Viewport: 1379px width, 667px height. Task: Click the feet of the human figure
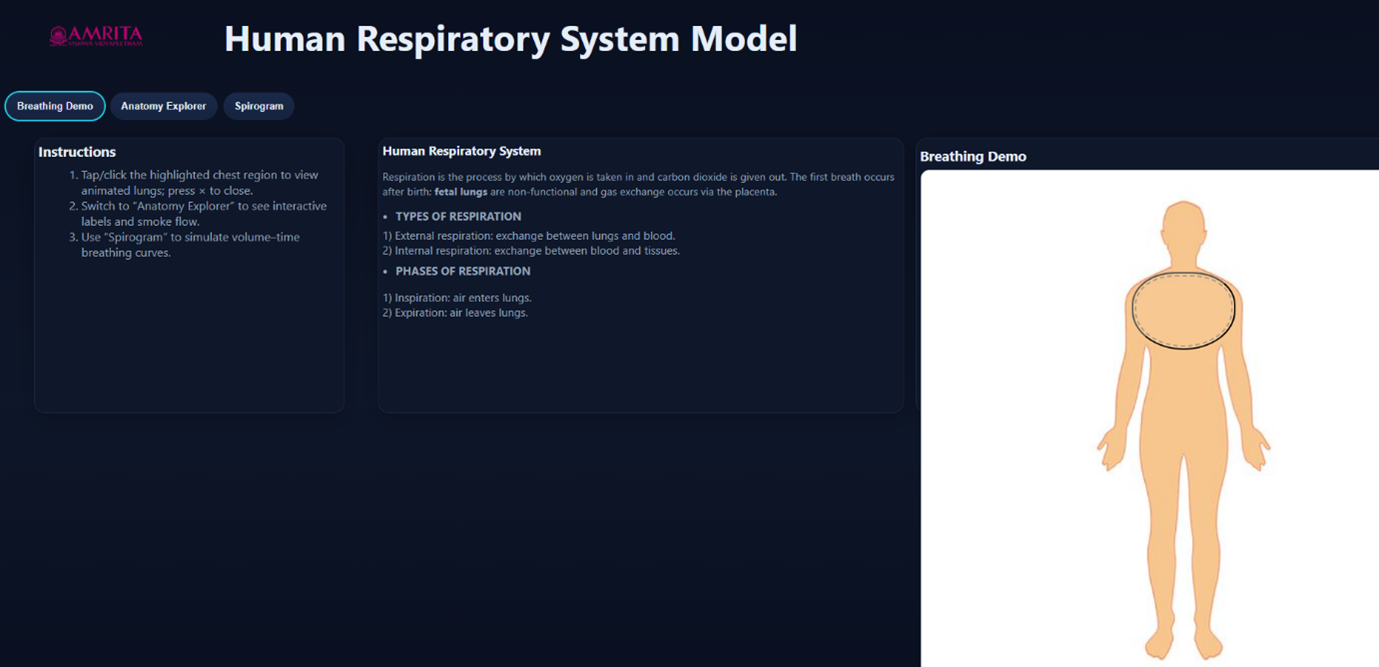point(1183,641)
